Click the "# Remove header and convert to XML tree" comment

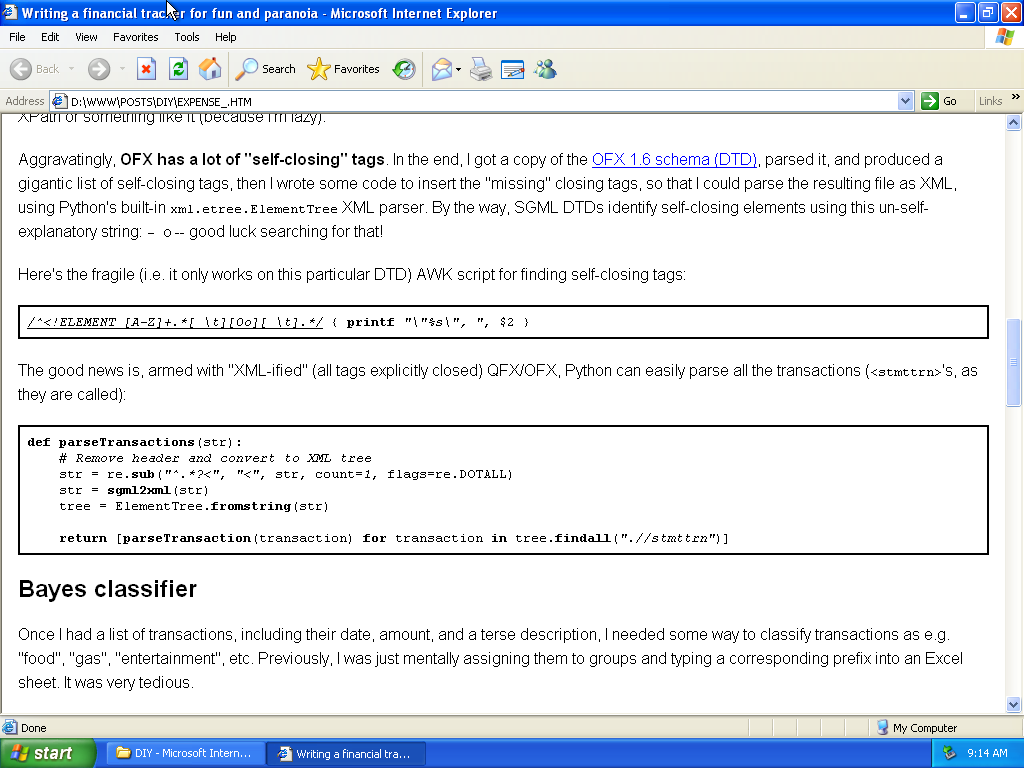pyautogui.click(x=215, y=458)
